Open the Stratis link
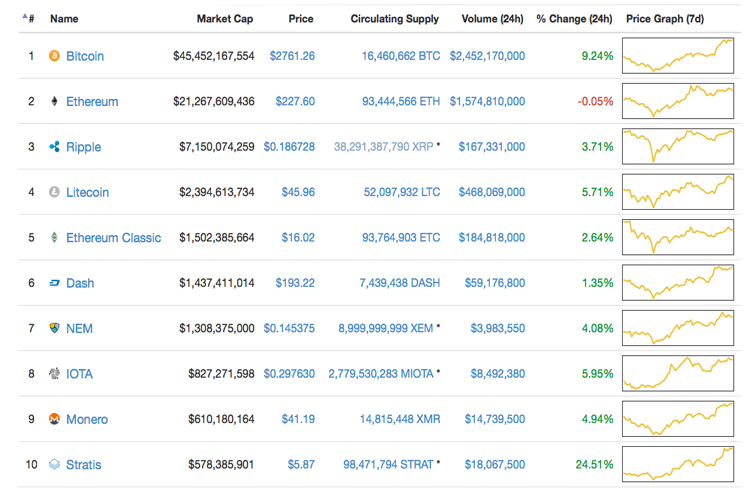Viewport: 750px width, 500px height. click(x=83, y=465)
